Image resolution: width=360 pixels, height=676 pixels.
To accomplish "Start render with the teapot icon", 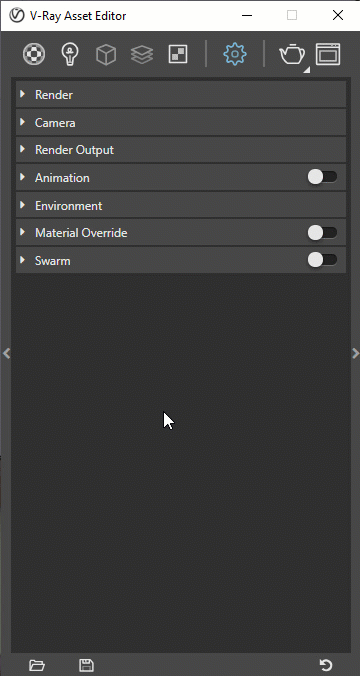I will (292, 55).
